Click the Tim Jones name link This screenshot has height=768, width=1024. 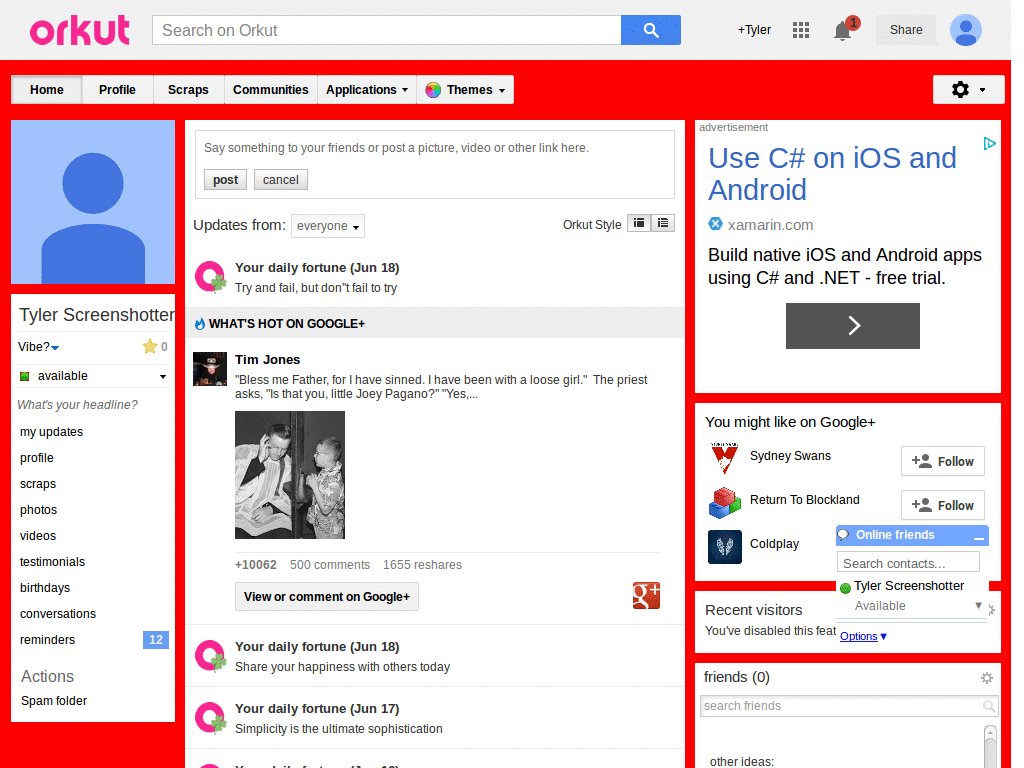click(268, 360)
